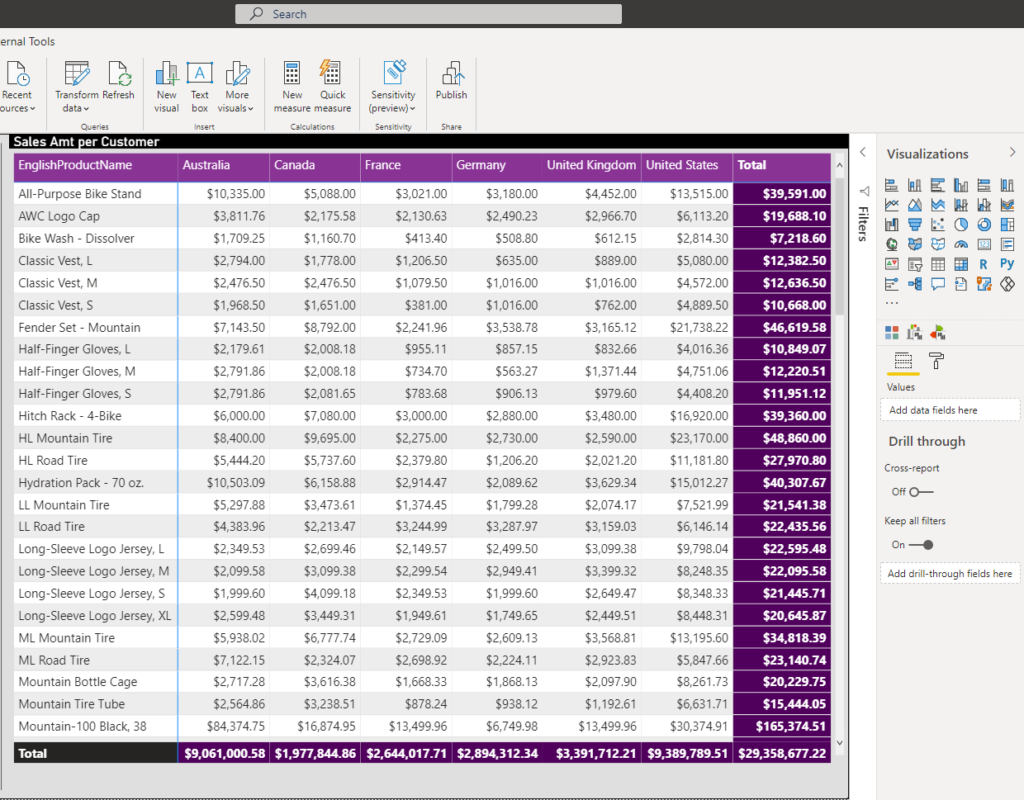The height and width of the screenshot is (800, 1024).
Task: Open the External Tools ribbon tab
Action: (27, 41)
